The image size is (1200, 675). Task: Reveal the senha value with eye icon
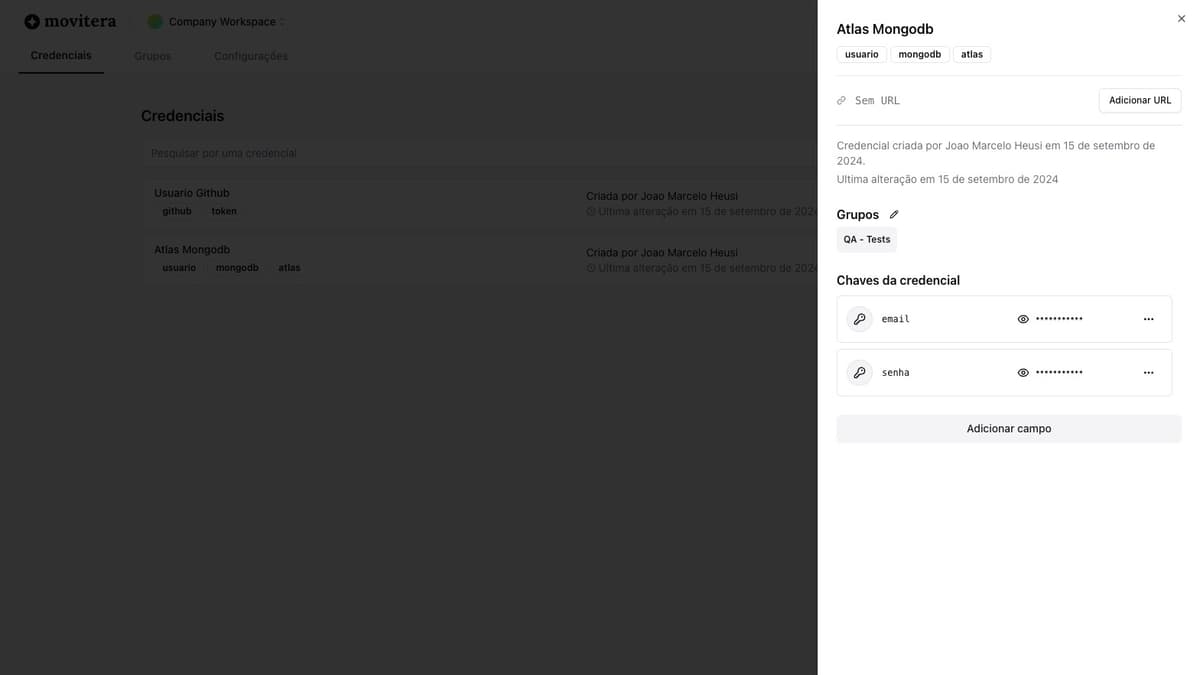[1023, 372]
